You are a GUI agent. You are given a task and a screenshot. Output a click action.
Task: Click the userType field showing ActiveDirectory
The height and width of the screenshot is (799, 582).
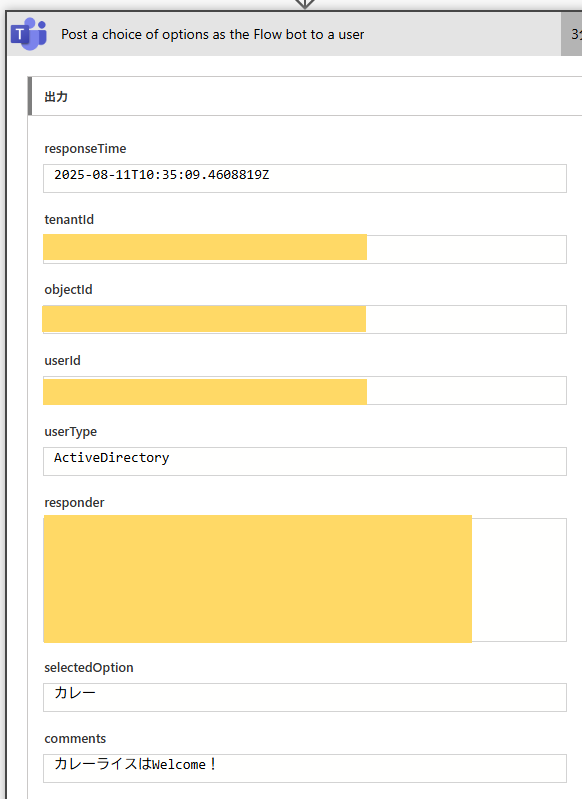pyautogui.click(x=305, y=461)
